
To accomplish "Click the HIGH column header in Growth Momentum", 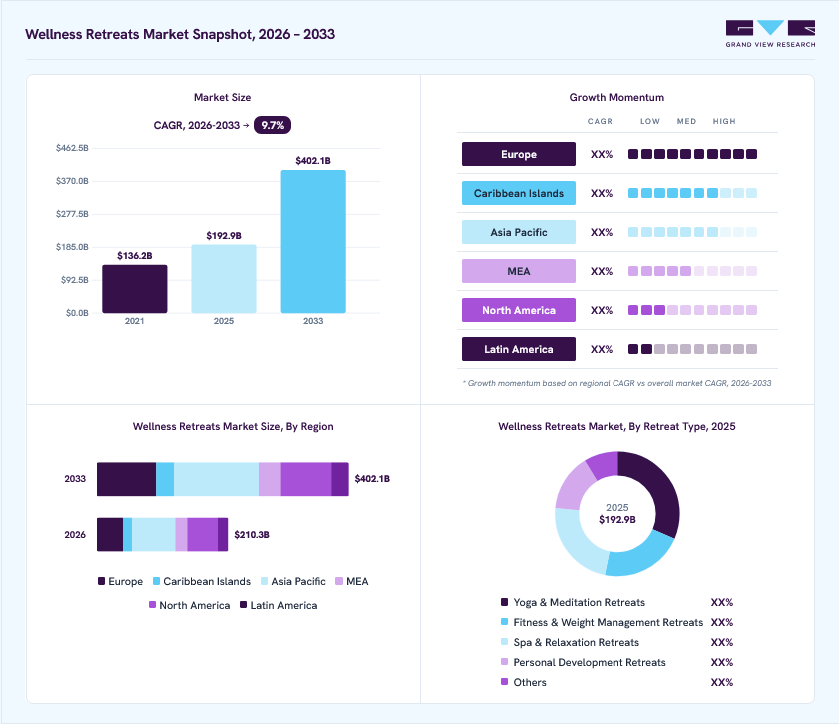I will coord(724,122).
